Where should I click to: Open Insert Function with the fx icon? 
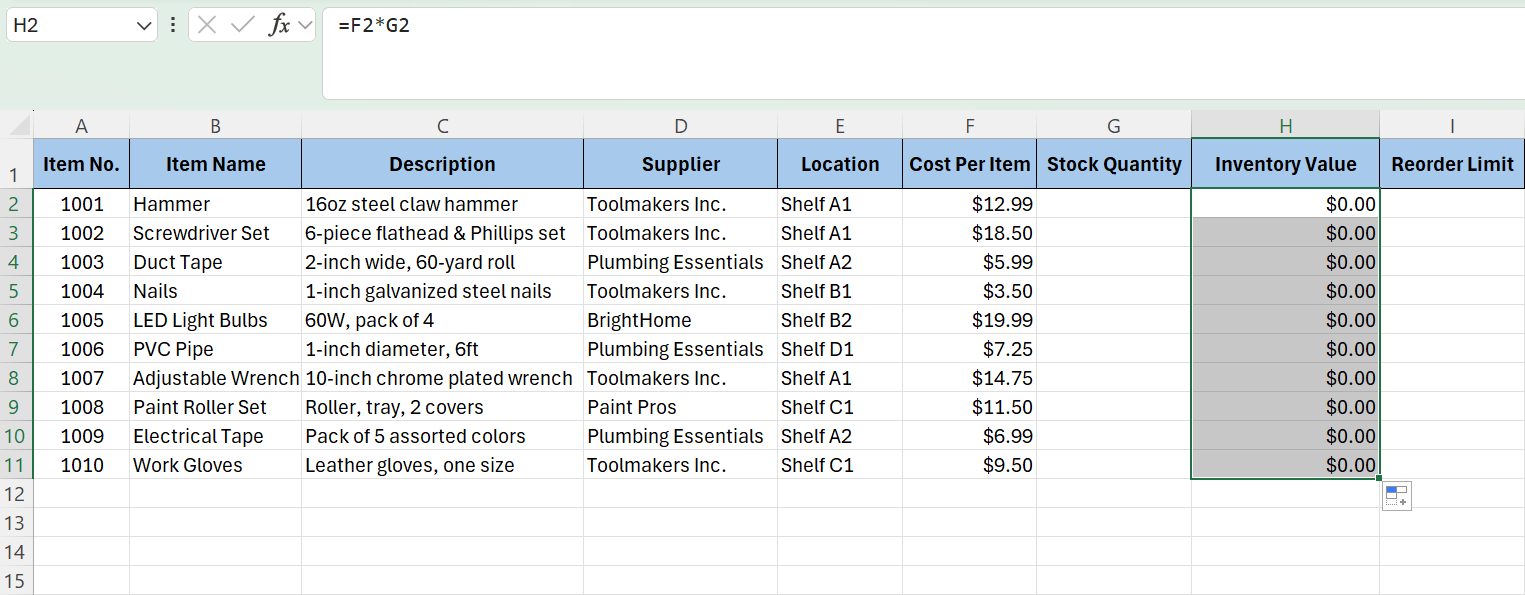pyautogui.click(x=279, y=26)
